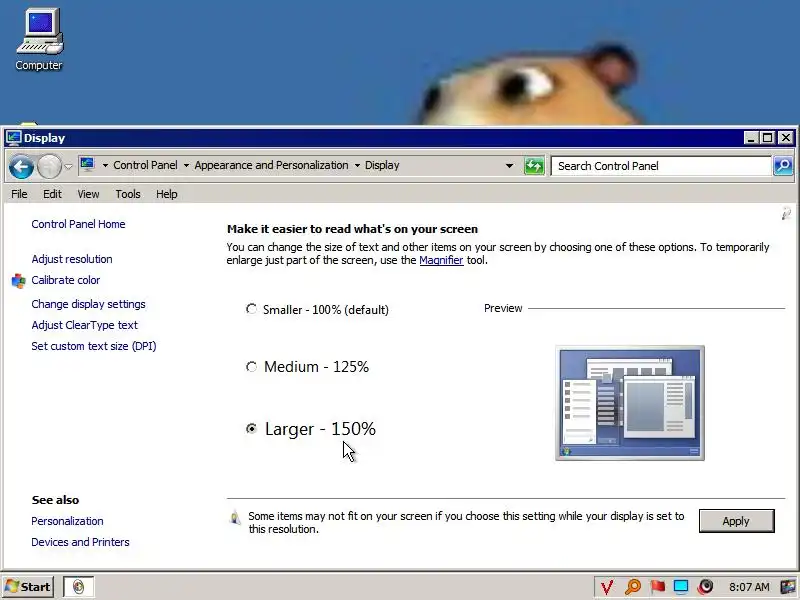The height and width of the screenshot is (600, 800).
Task: Open the Help menu
Action: (x=166, y=194)
